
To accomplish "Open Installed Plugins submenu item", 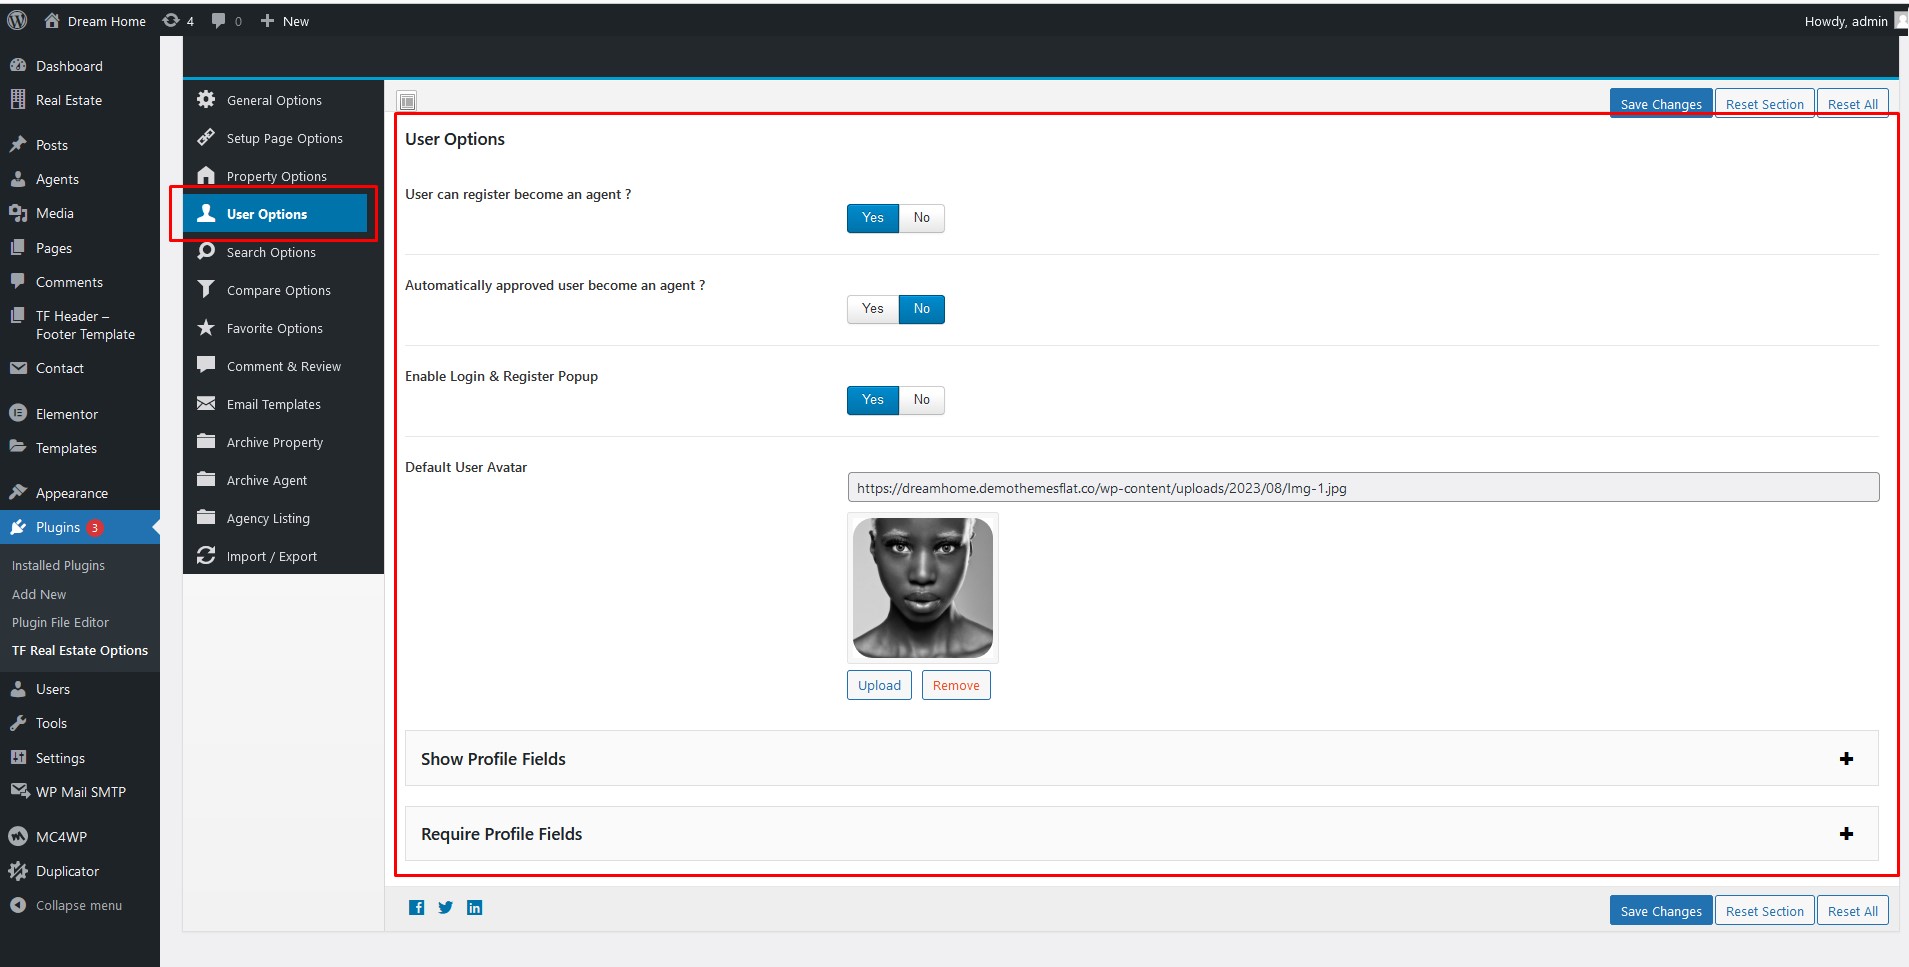I will tap(58, 565).
